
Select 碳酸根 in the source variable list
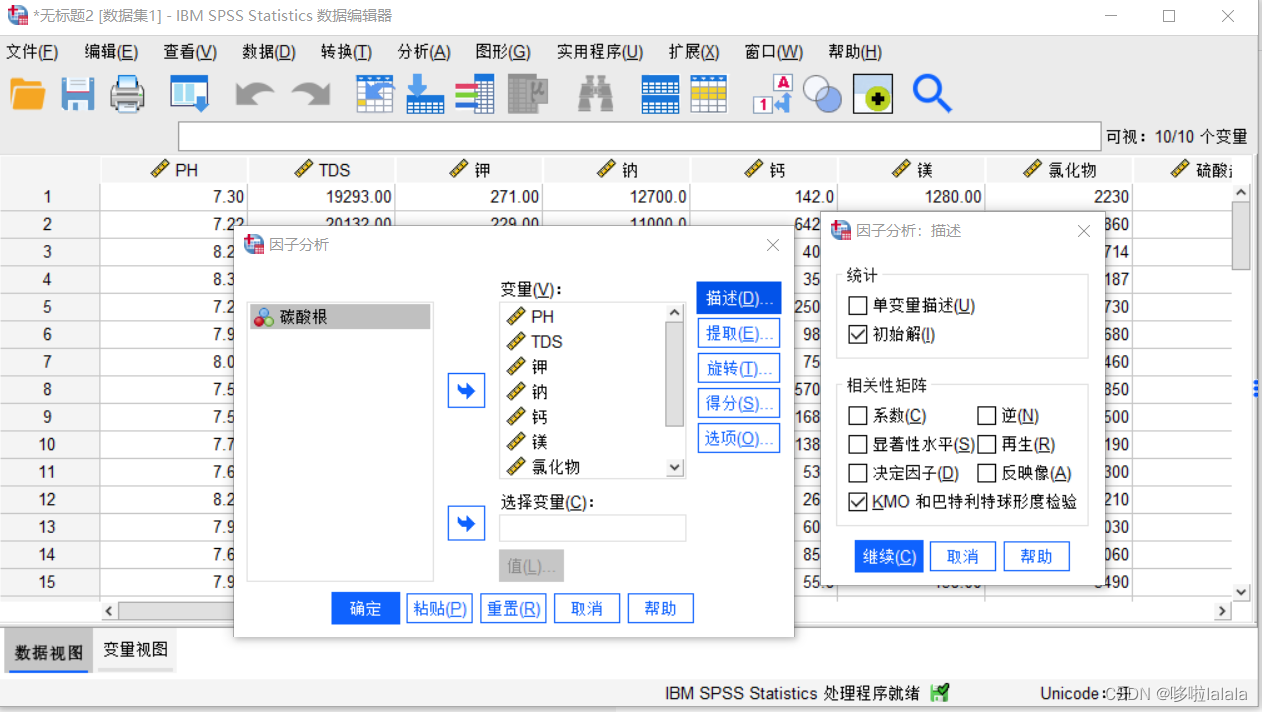(x=340, y=317)
